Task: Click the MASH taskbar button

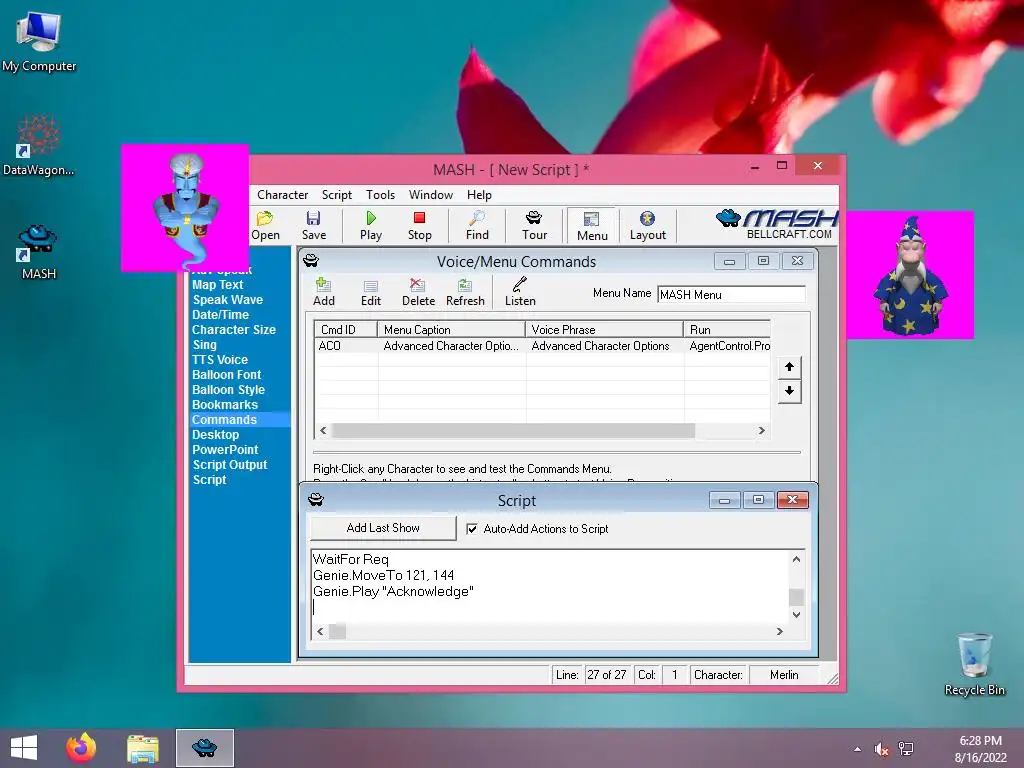Action: tap(204, 748)
